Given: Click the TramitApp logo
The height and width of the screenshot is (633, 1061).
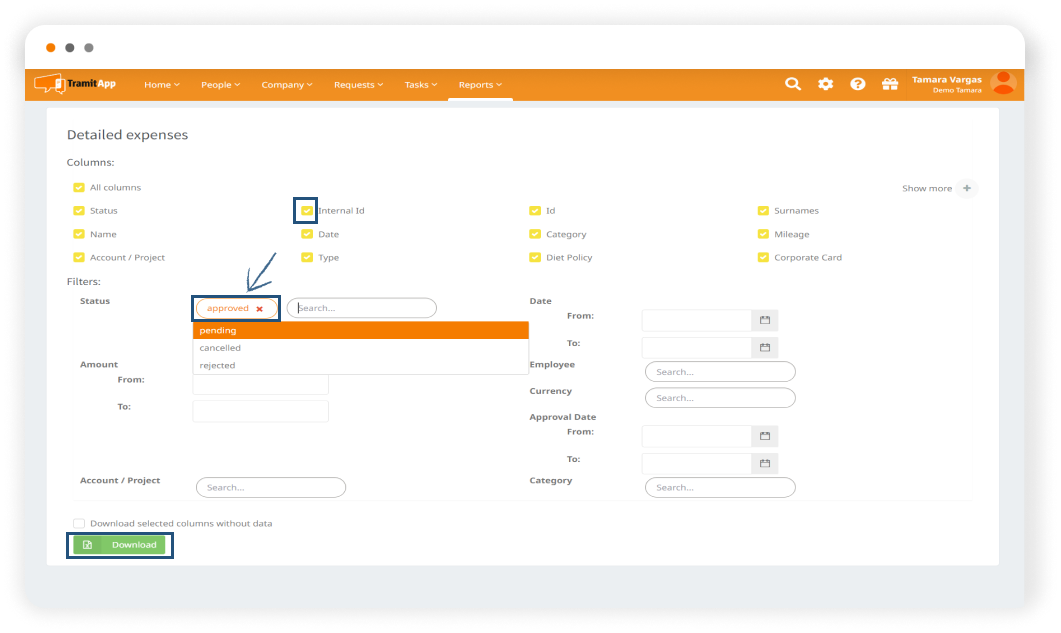Looking at the screenshot, I should [76, 84].
